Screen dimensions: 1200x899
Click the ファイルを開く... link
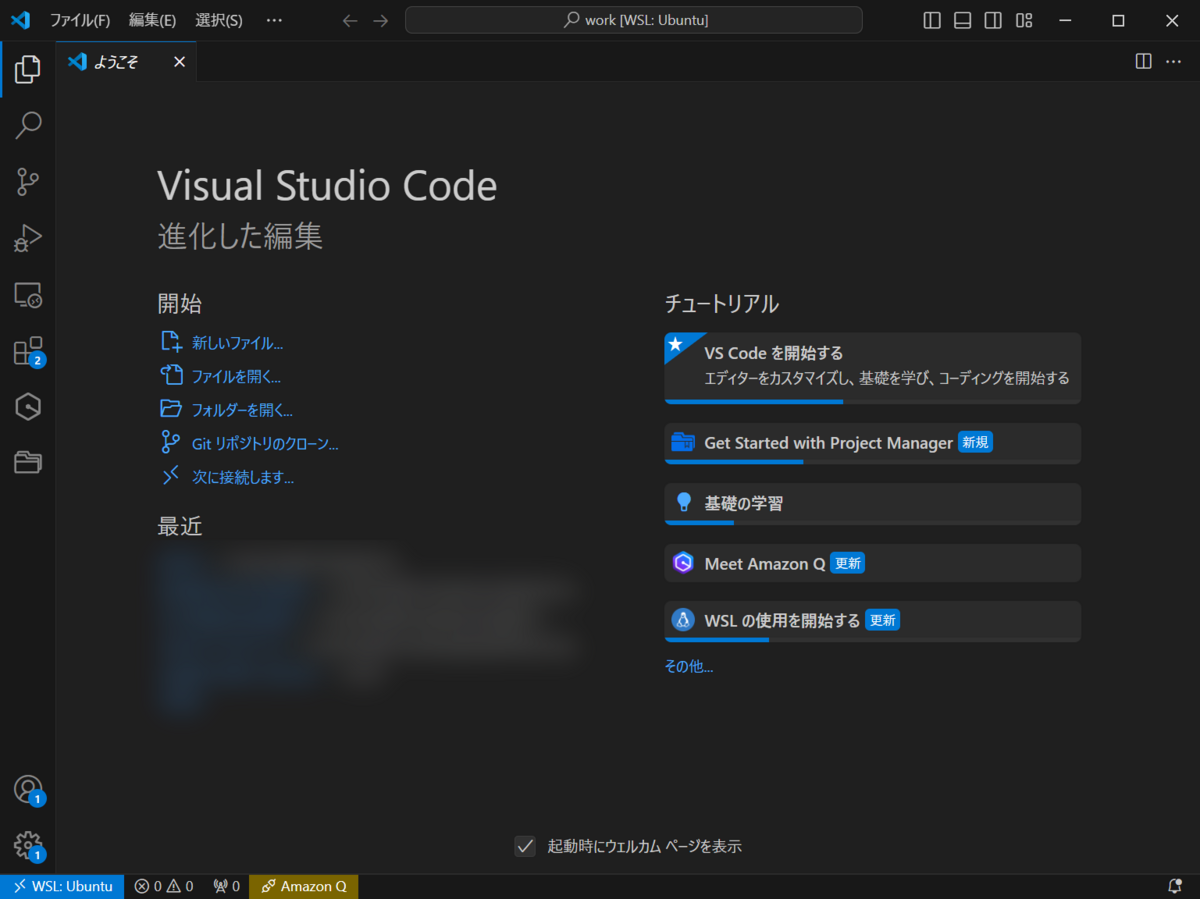click(x=236, y=377)
